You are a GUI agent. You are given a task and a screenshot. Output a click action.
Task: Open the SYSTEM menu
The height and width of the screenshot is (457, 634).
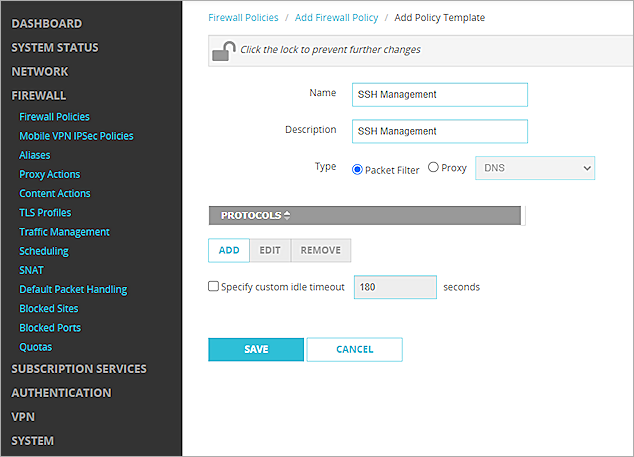[32, 440]
